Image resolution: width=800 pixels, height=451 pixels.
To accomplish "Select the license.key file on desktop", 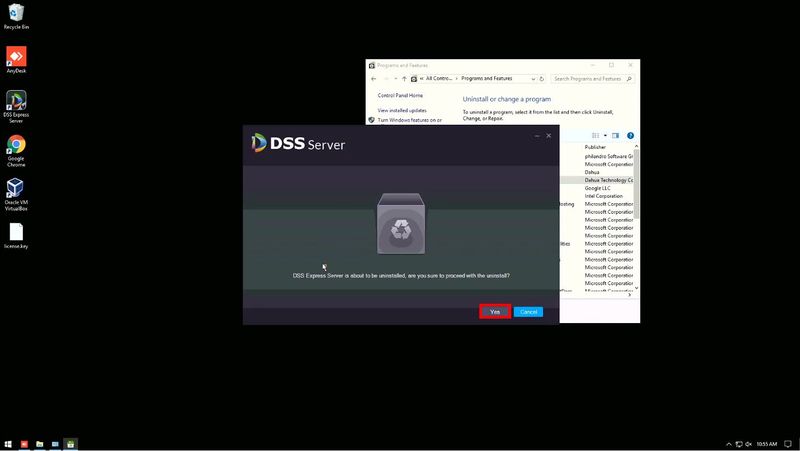I will [x=16, y=236].
